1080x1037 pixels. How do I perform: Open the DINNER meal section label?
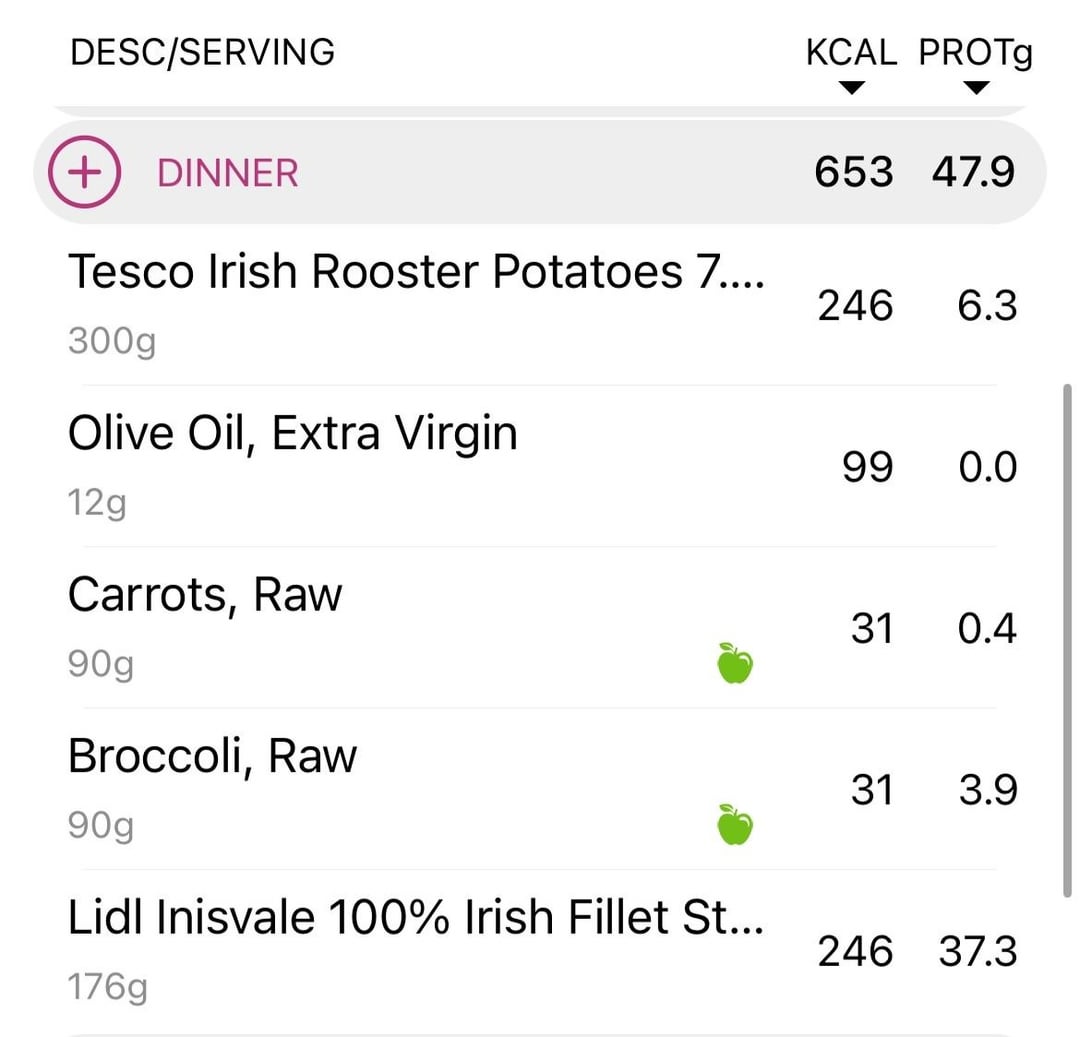[x=228, y=173]
